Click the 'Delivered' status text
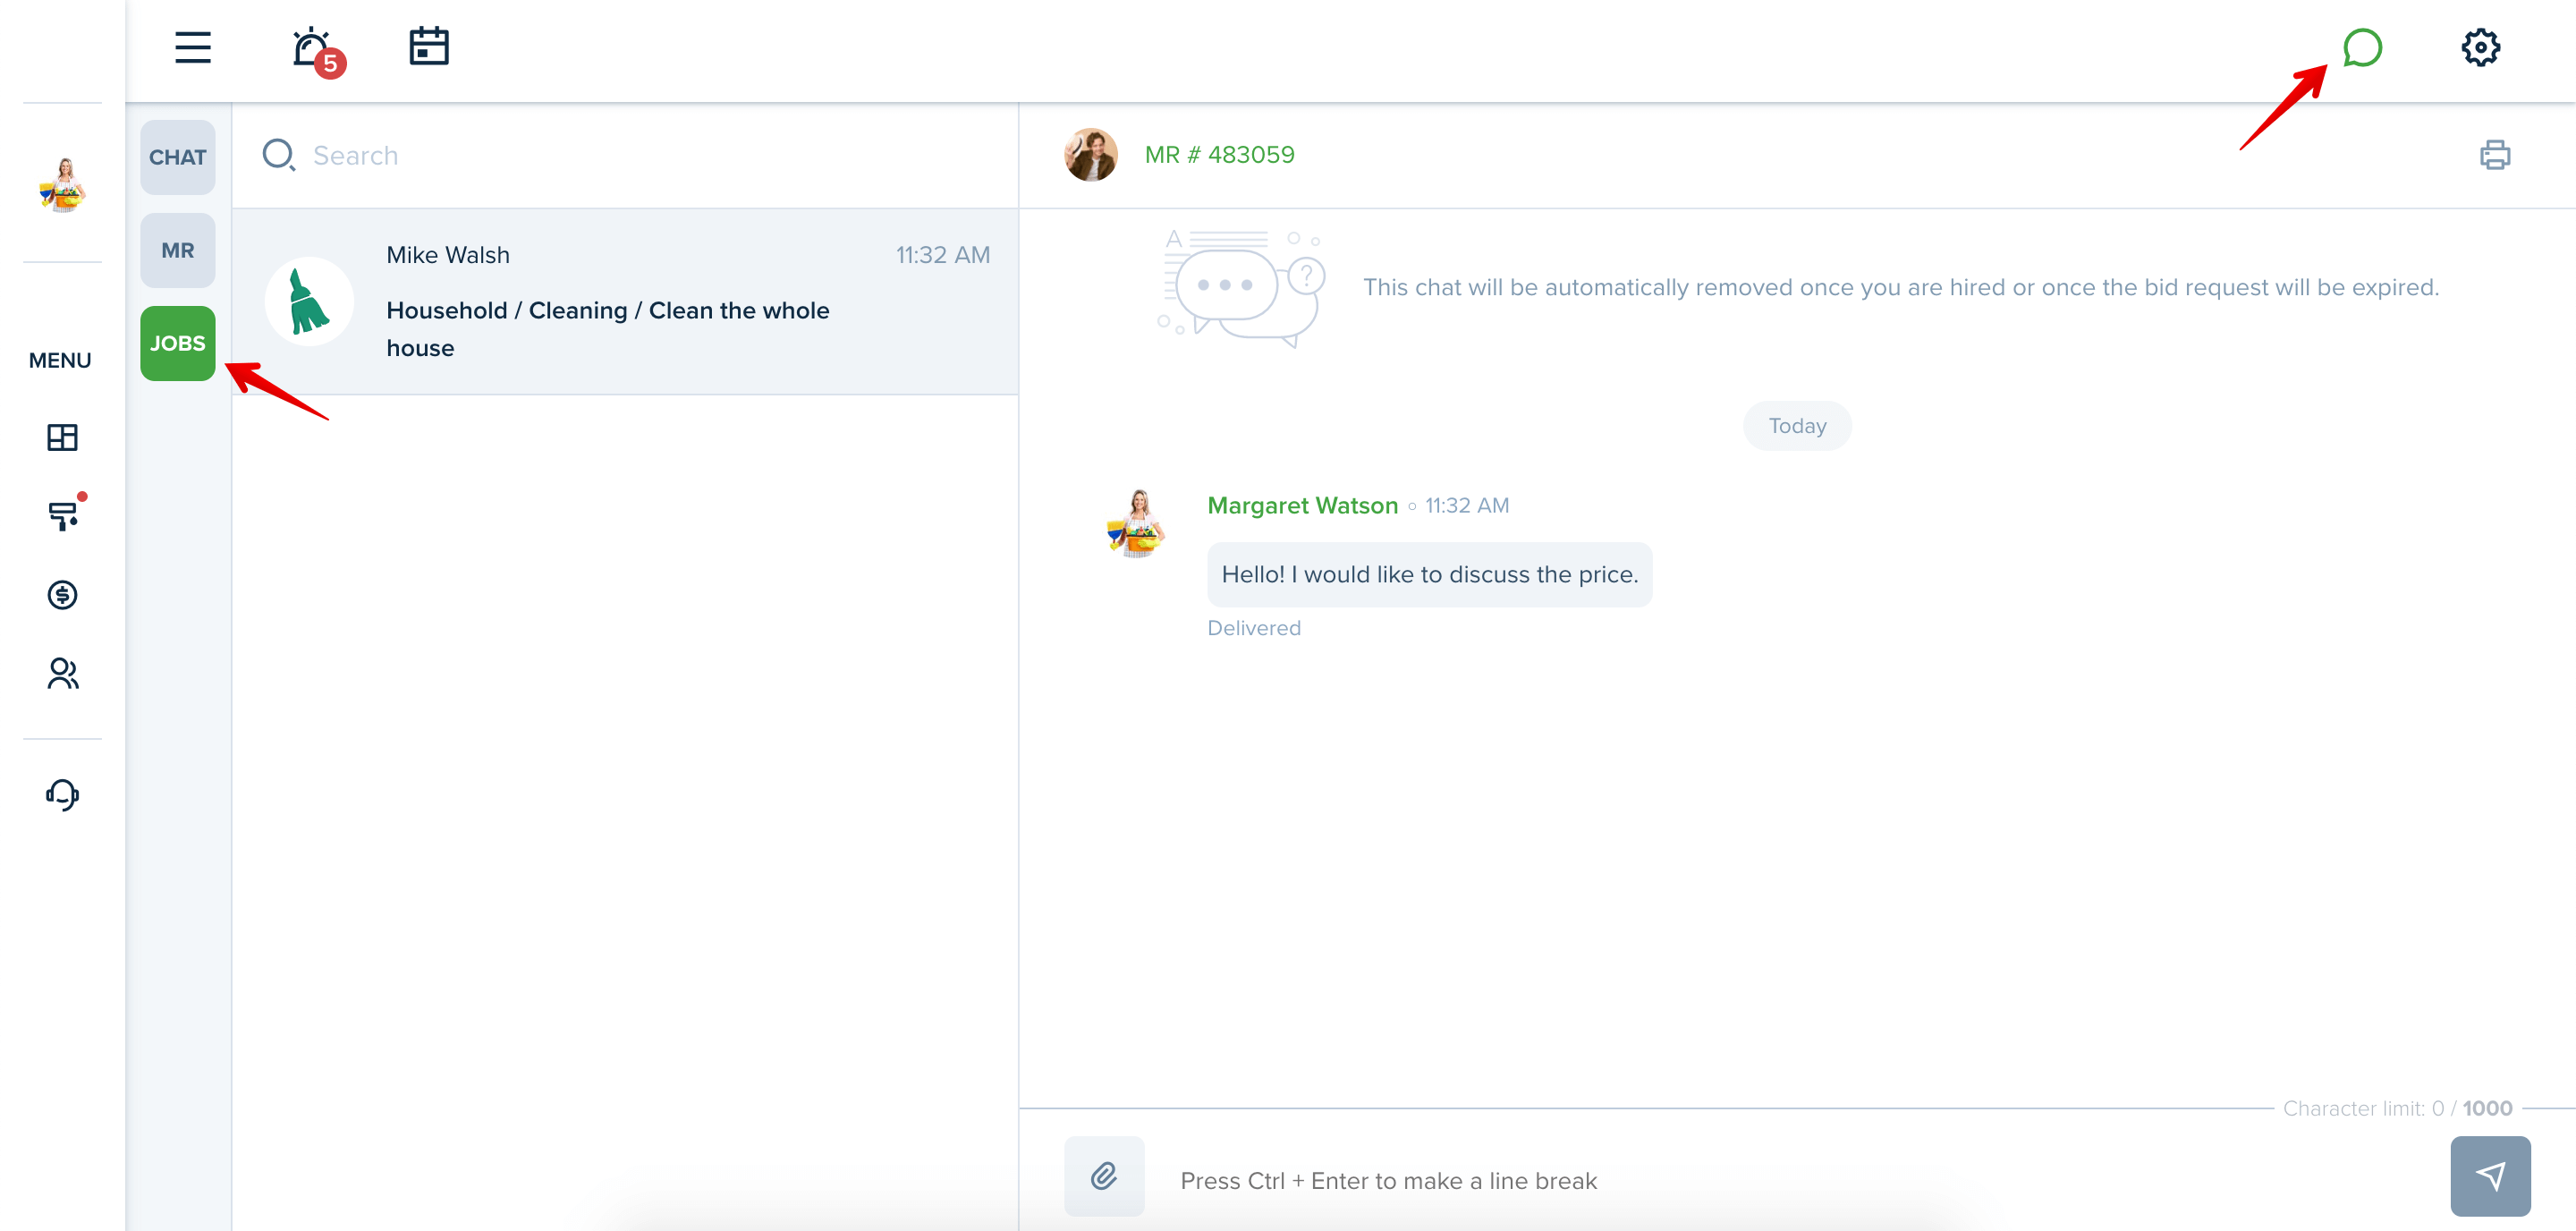2576x1231 pixels. click(x=1254, y=628)
